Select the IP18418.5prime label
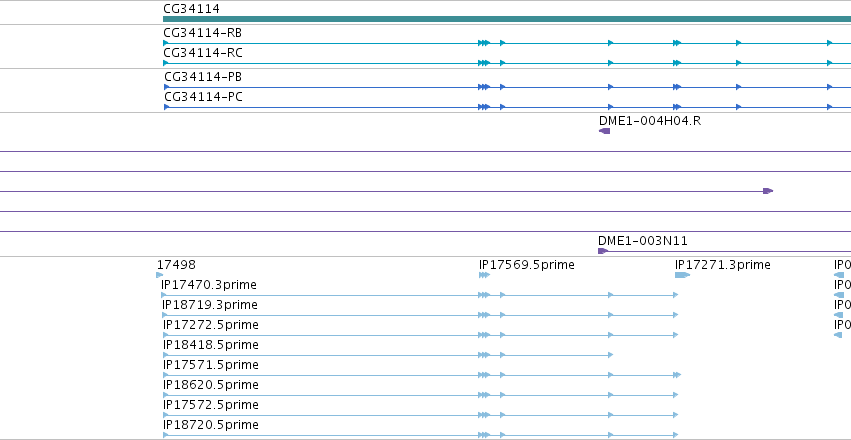851x440 pixels. 211,345
